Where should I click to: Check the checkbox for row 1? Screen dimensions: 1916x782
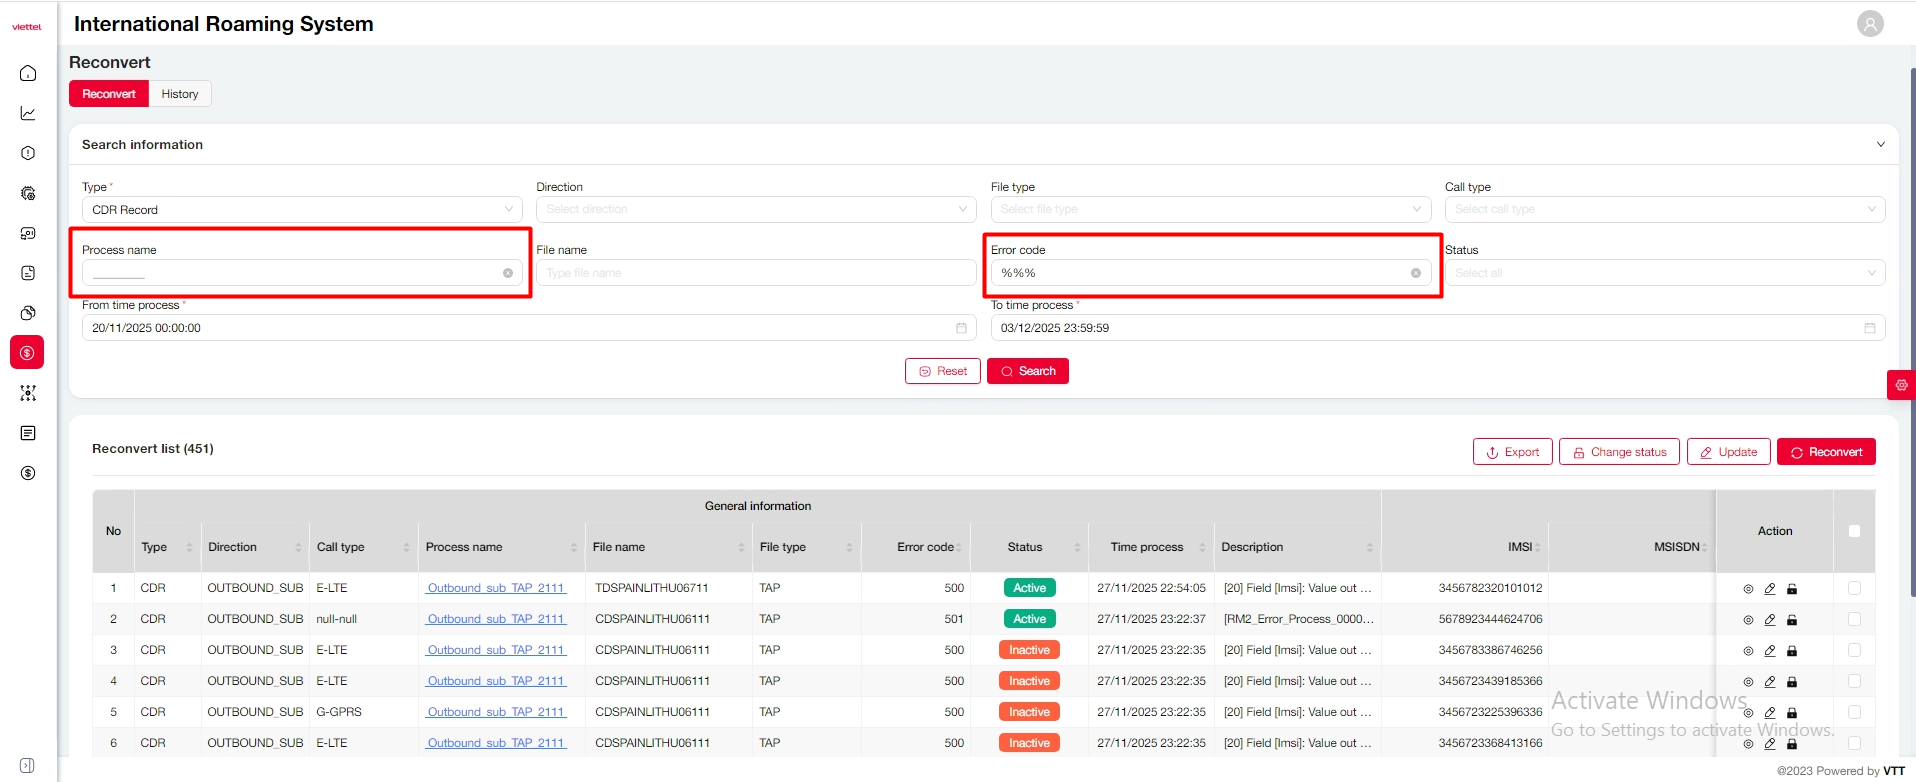pyautogui.click(x=1854, y=588)
